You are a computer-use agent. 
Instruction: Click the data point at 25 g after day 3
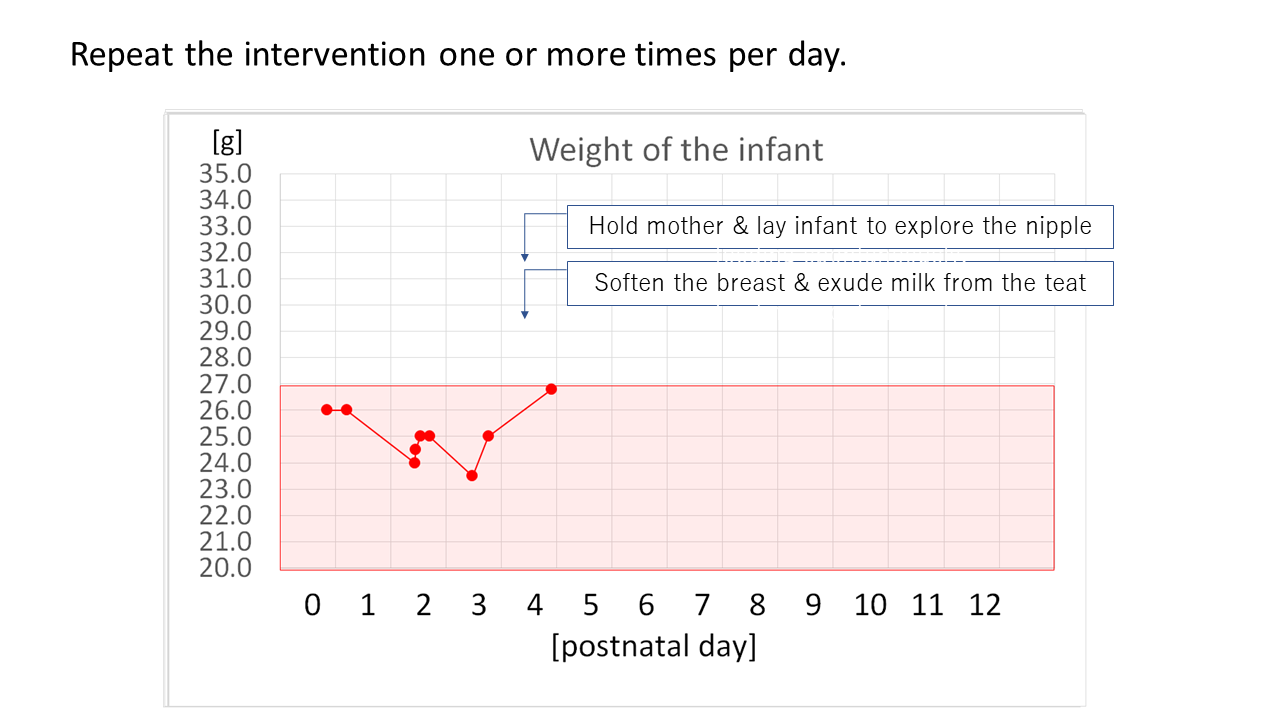(x=488, y=436)
